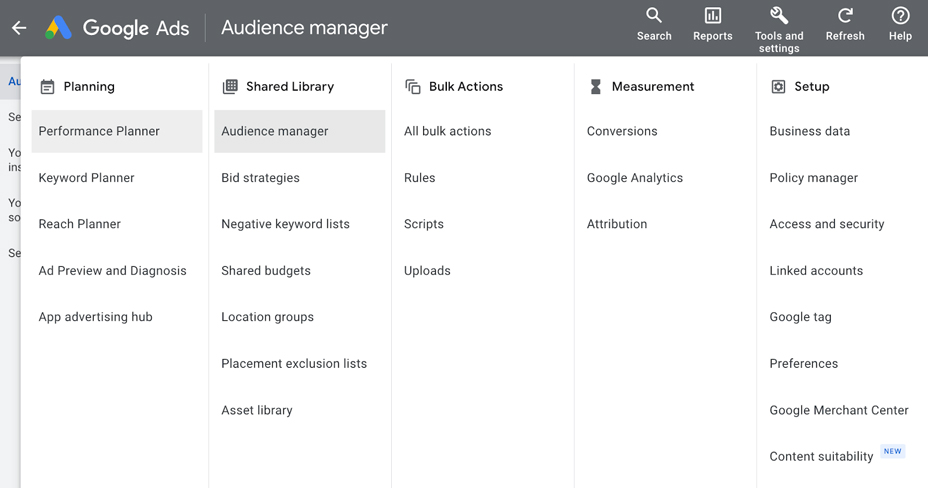This screenshot has height=488, width=928.
Task: Click the Setup heading
Action: coord(811,86)
